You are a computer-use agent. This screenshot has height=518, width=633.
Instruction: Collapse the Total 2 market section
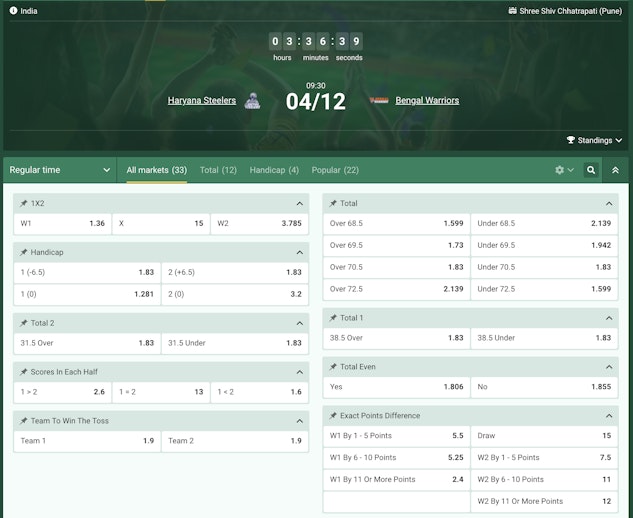click(x=299, y=323)
